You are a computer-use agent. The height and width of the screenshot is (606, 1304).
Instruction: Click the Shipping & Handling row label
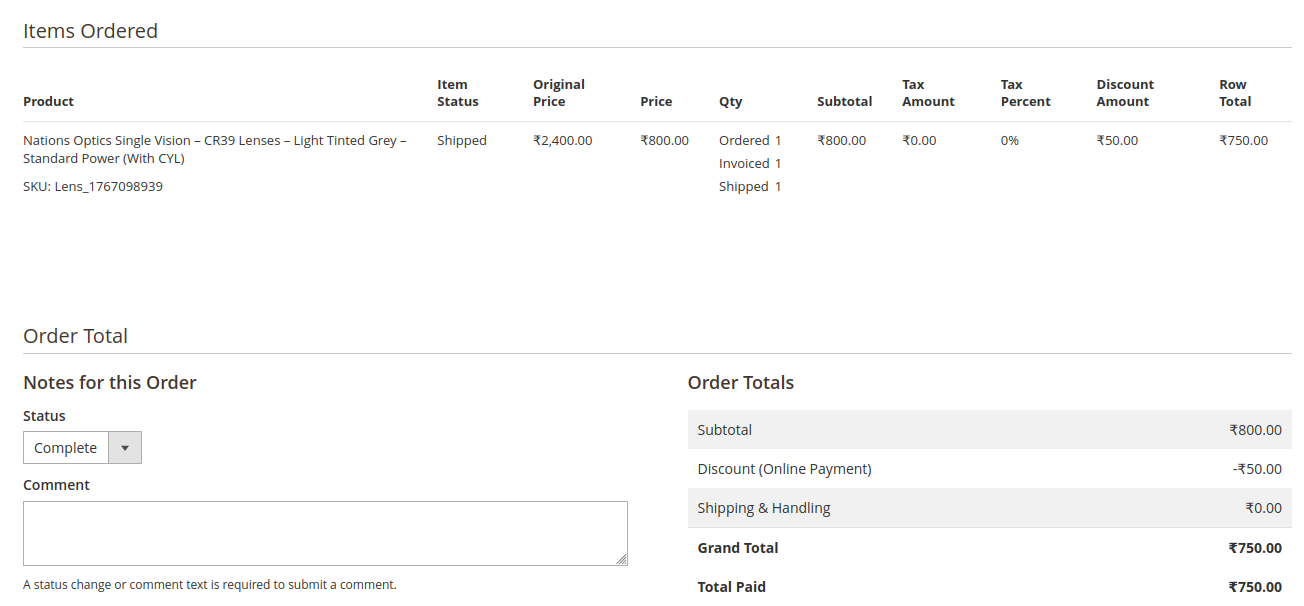pos(763,508)
